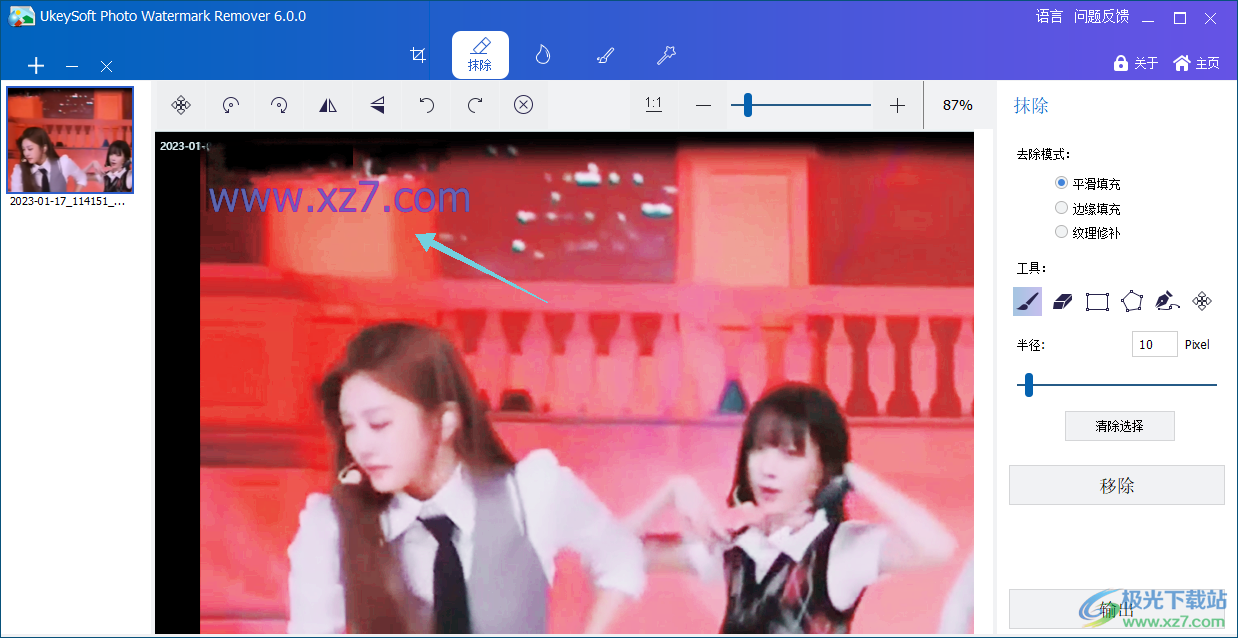
Task: Choose the move tool in the tools panel
Action: click(1202, 301)
